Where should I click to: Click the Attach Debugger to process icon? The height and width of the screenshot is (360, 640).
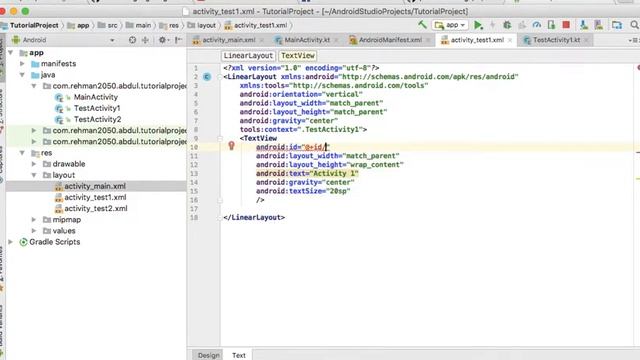point(551,25)
